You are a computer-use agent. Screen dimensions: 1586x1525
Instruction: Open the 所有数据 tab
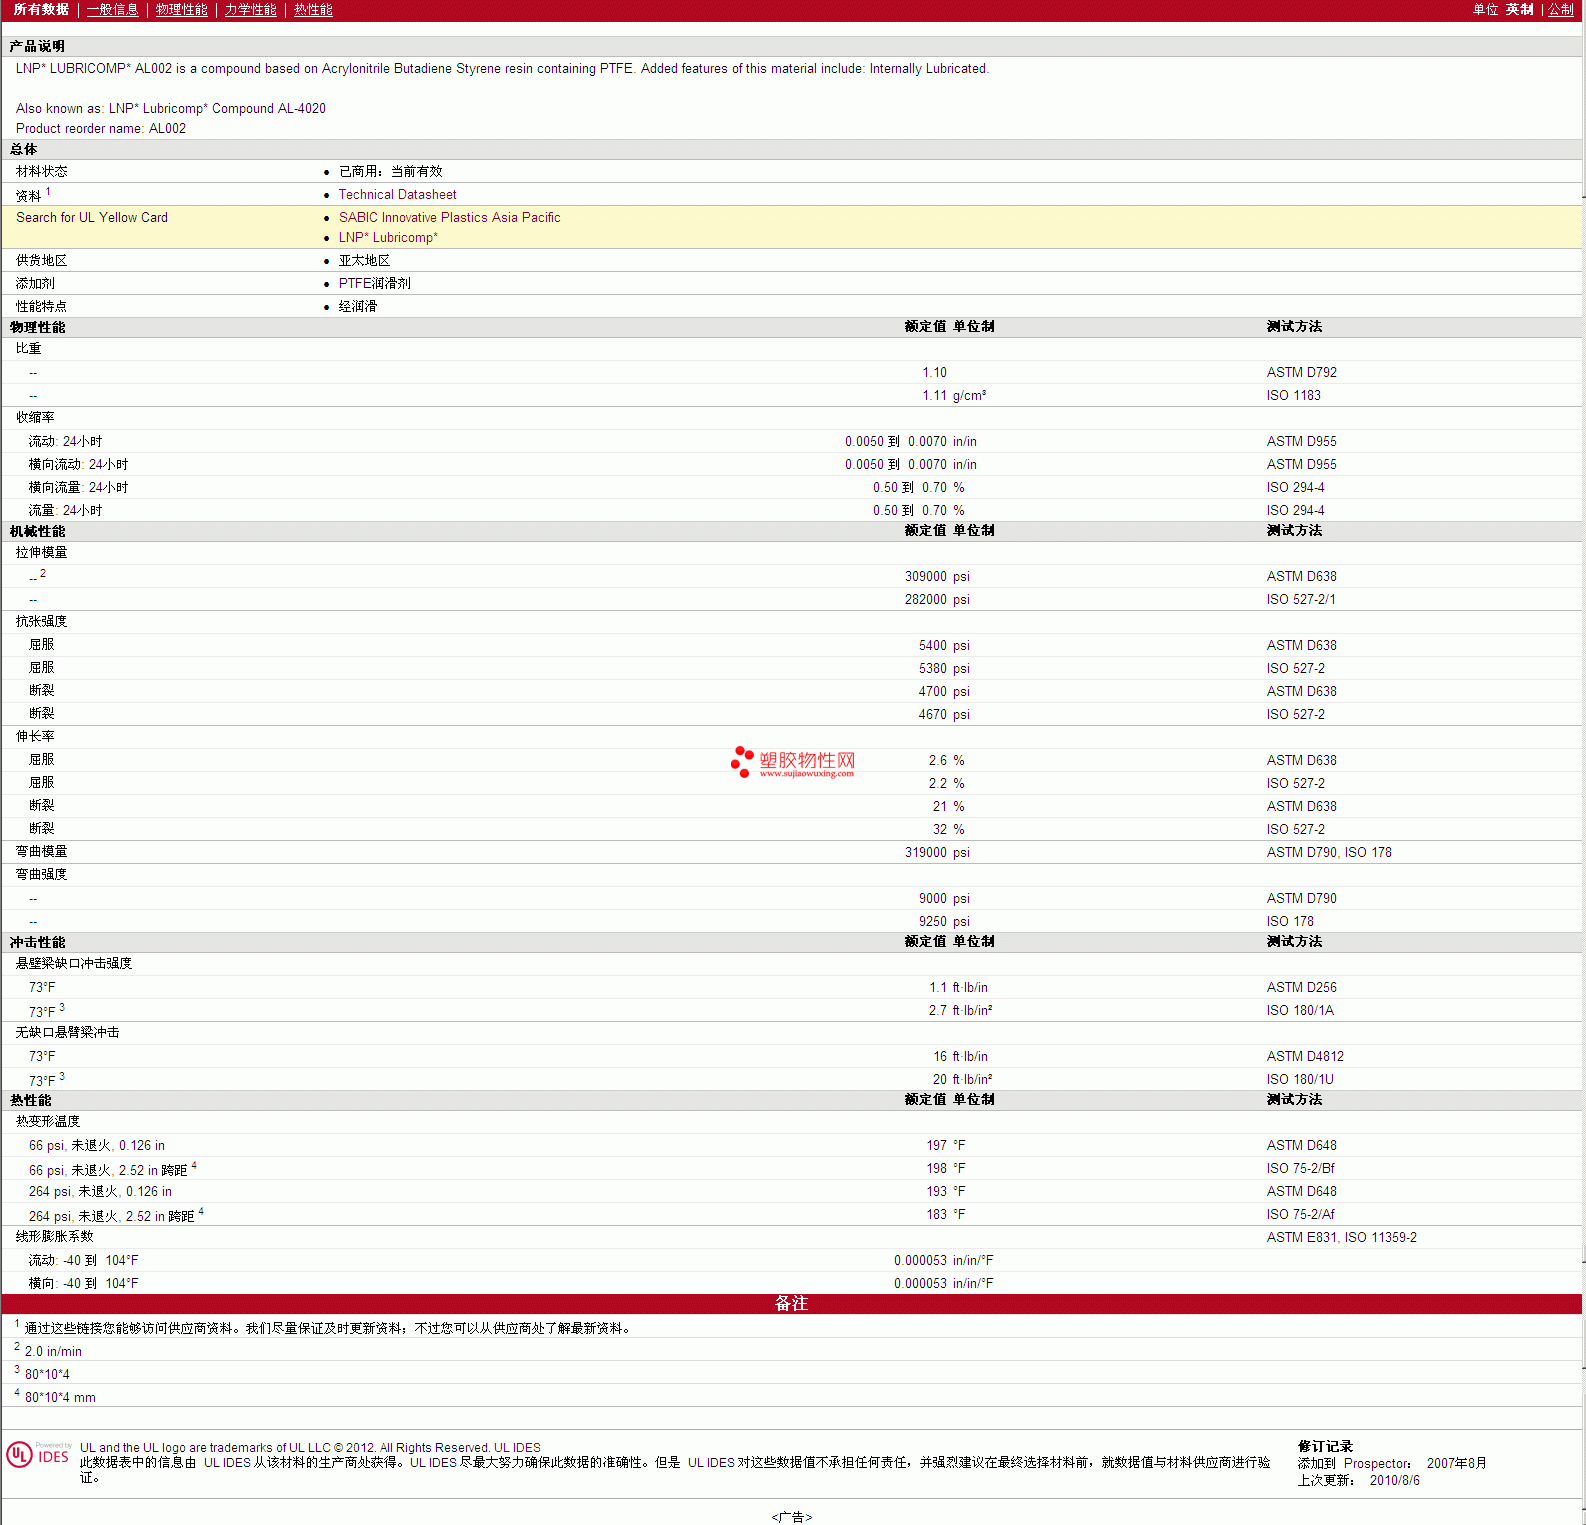point(41,10)
